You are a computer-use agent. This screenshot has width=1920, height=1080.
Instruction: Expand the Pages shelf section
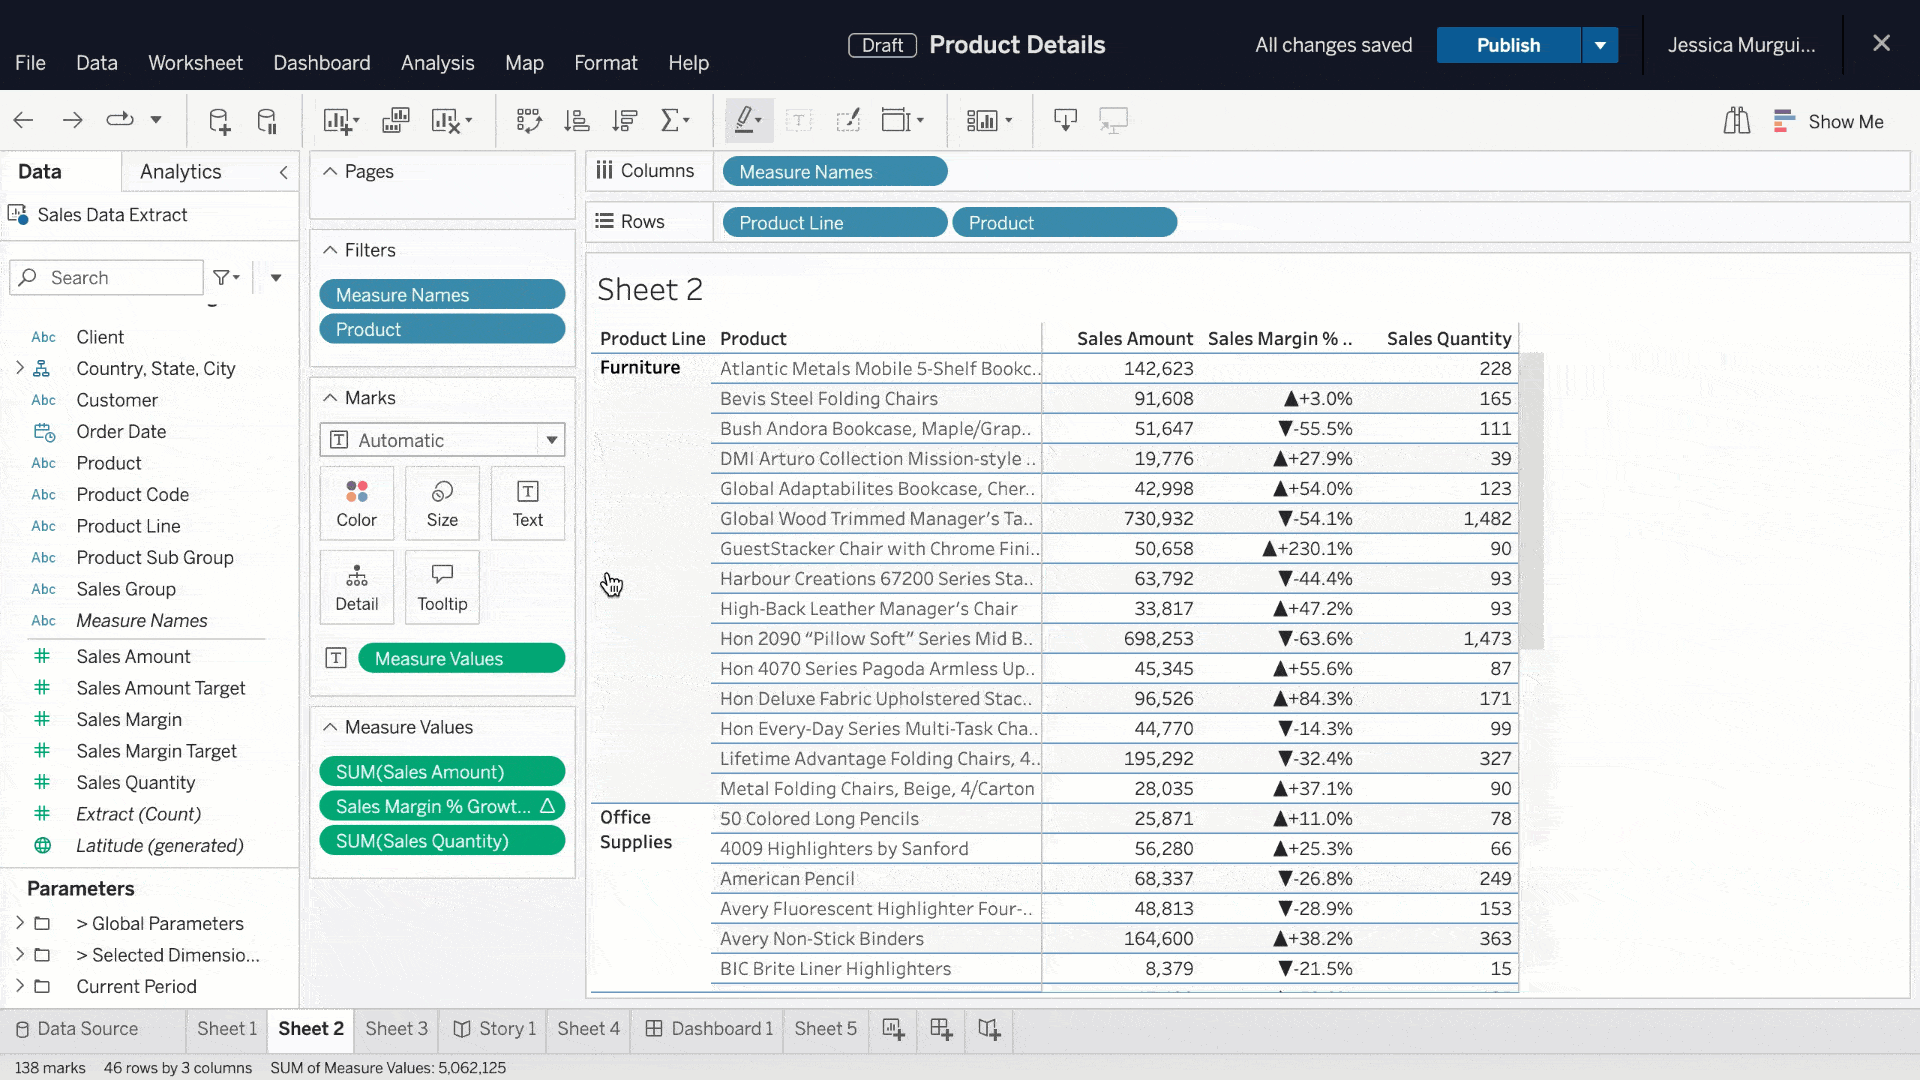[x=328, y=171]
